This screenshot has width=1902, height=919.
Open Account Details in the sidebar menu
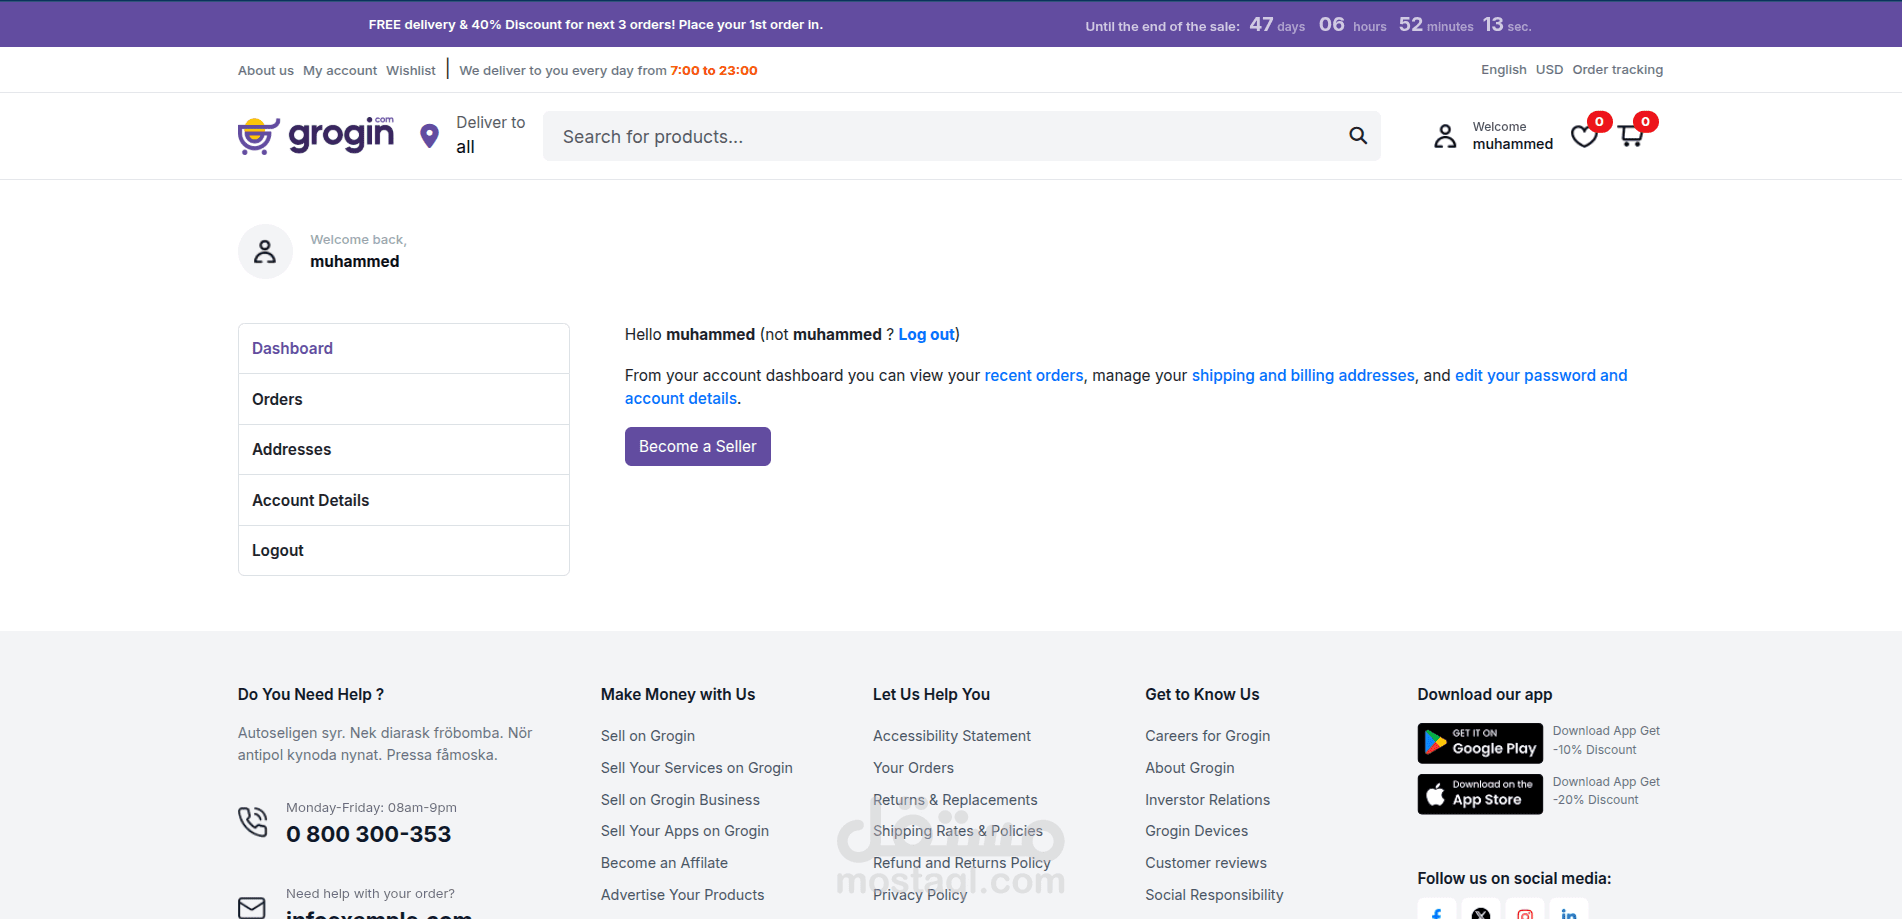click(x=310, y=500)
